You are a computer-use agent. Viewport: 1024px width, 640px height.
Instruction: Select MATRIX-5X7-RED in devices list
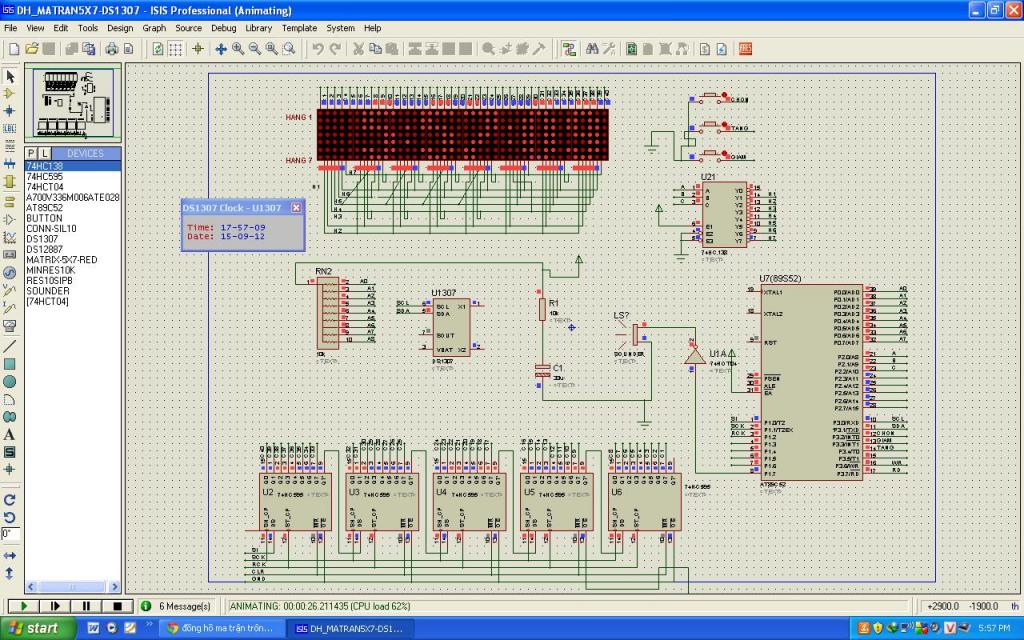point(61,260)
